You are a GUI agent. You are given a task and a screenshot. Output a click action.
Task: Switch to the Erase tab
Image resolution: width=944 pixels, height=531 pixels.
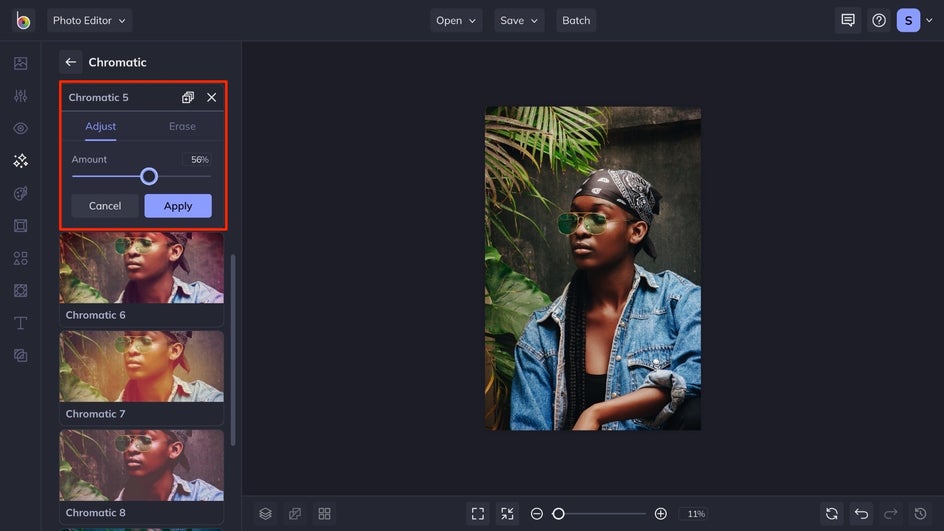click(182, 126)
